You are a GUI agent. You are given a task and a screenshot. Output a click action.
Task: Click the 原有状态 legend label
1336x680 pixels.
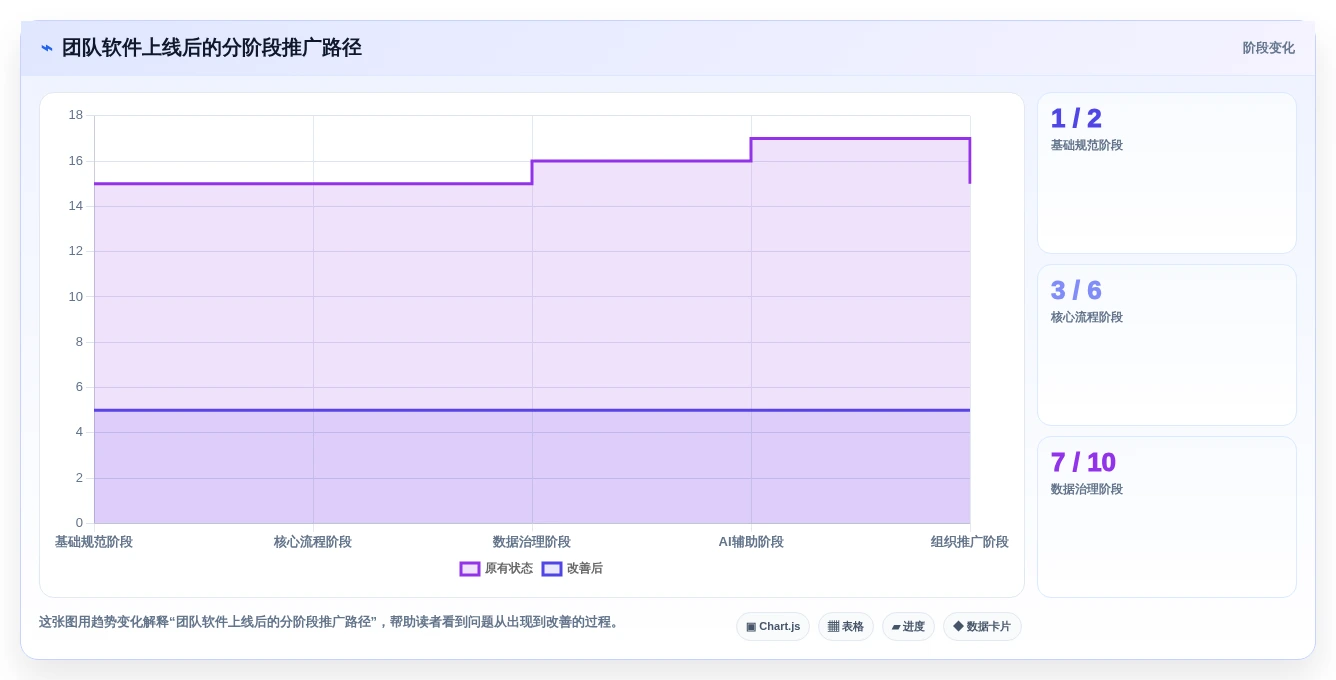[x=509, y=569]
